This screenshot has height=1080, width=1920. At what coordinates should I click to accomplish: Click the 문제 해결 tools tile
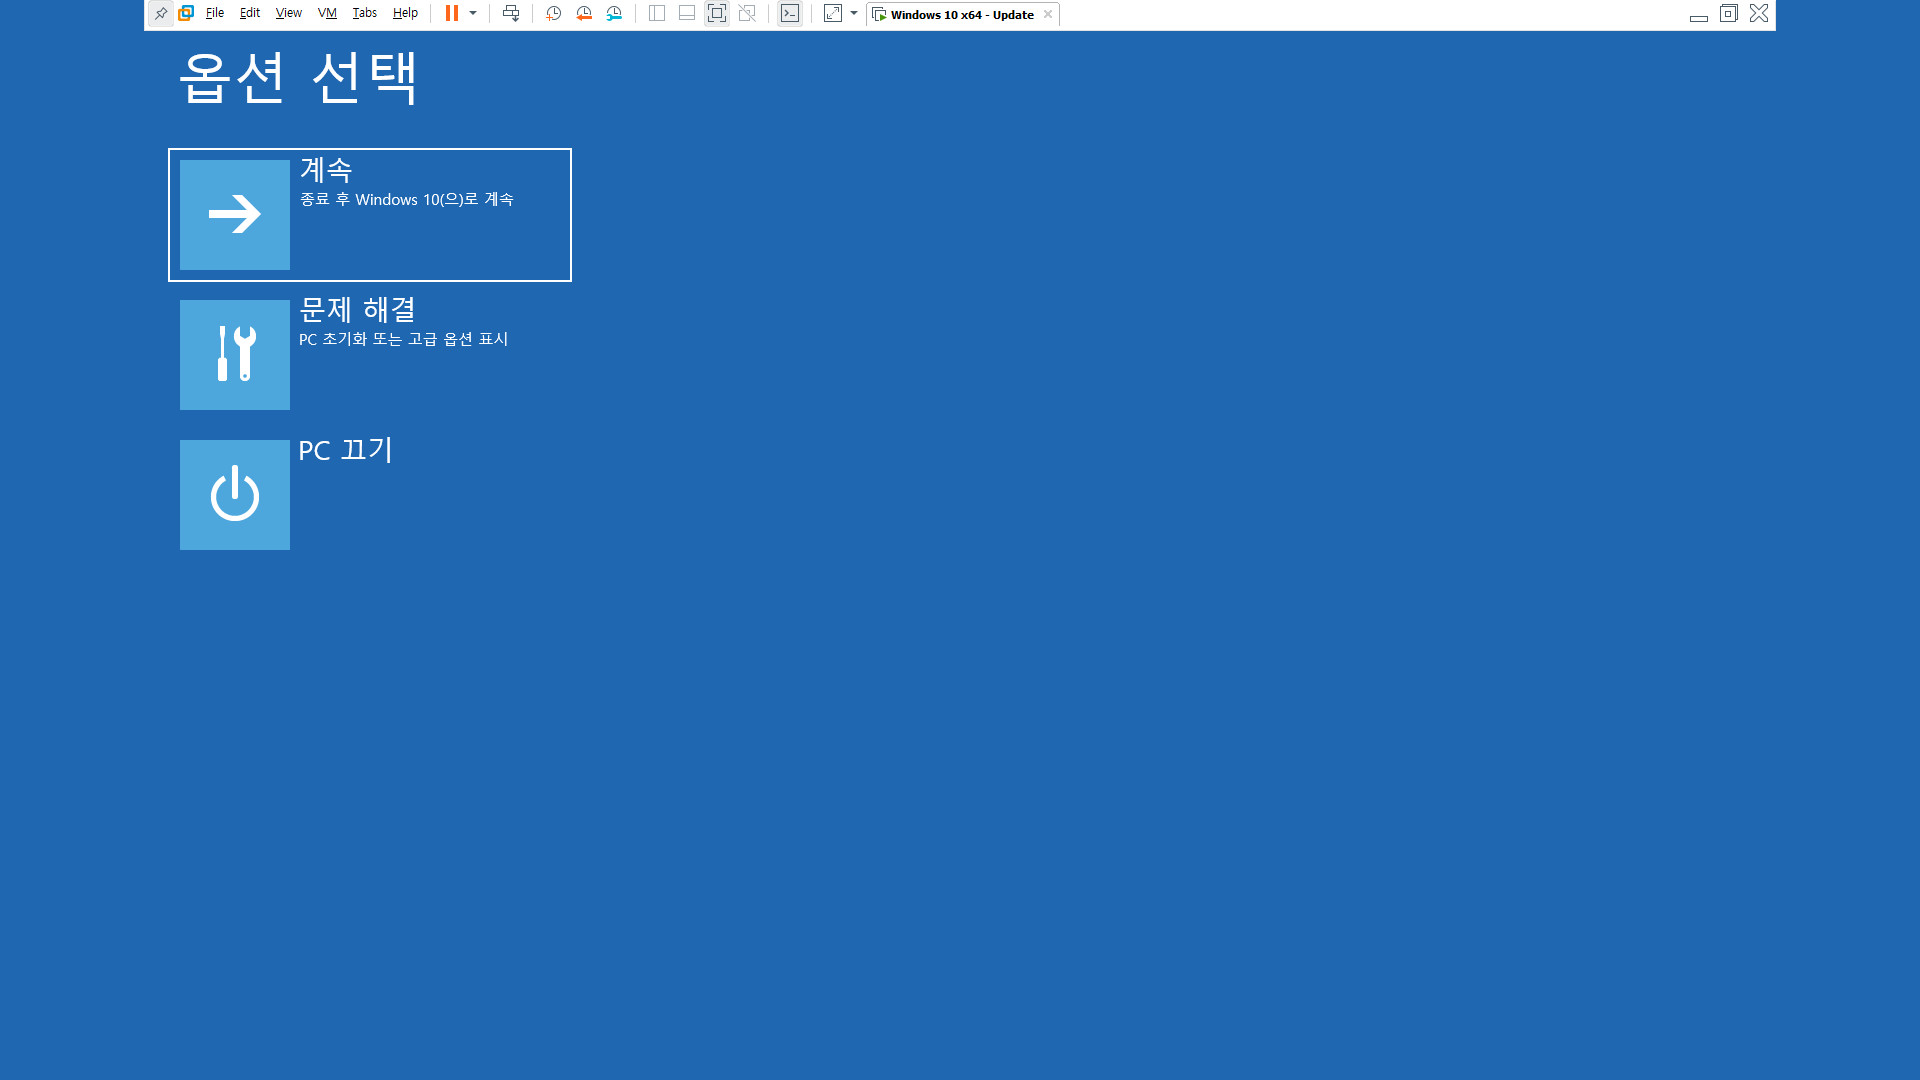(x=235, y=355)
